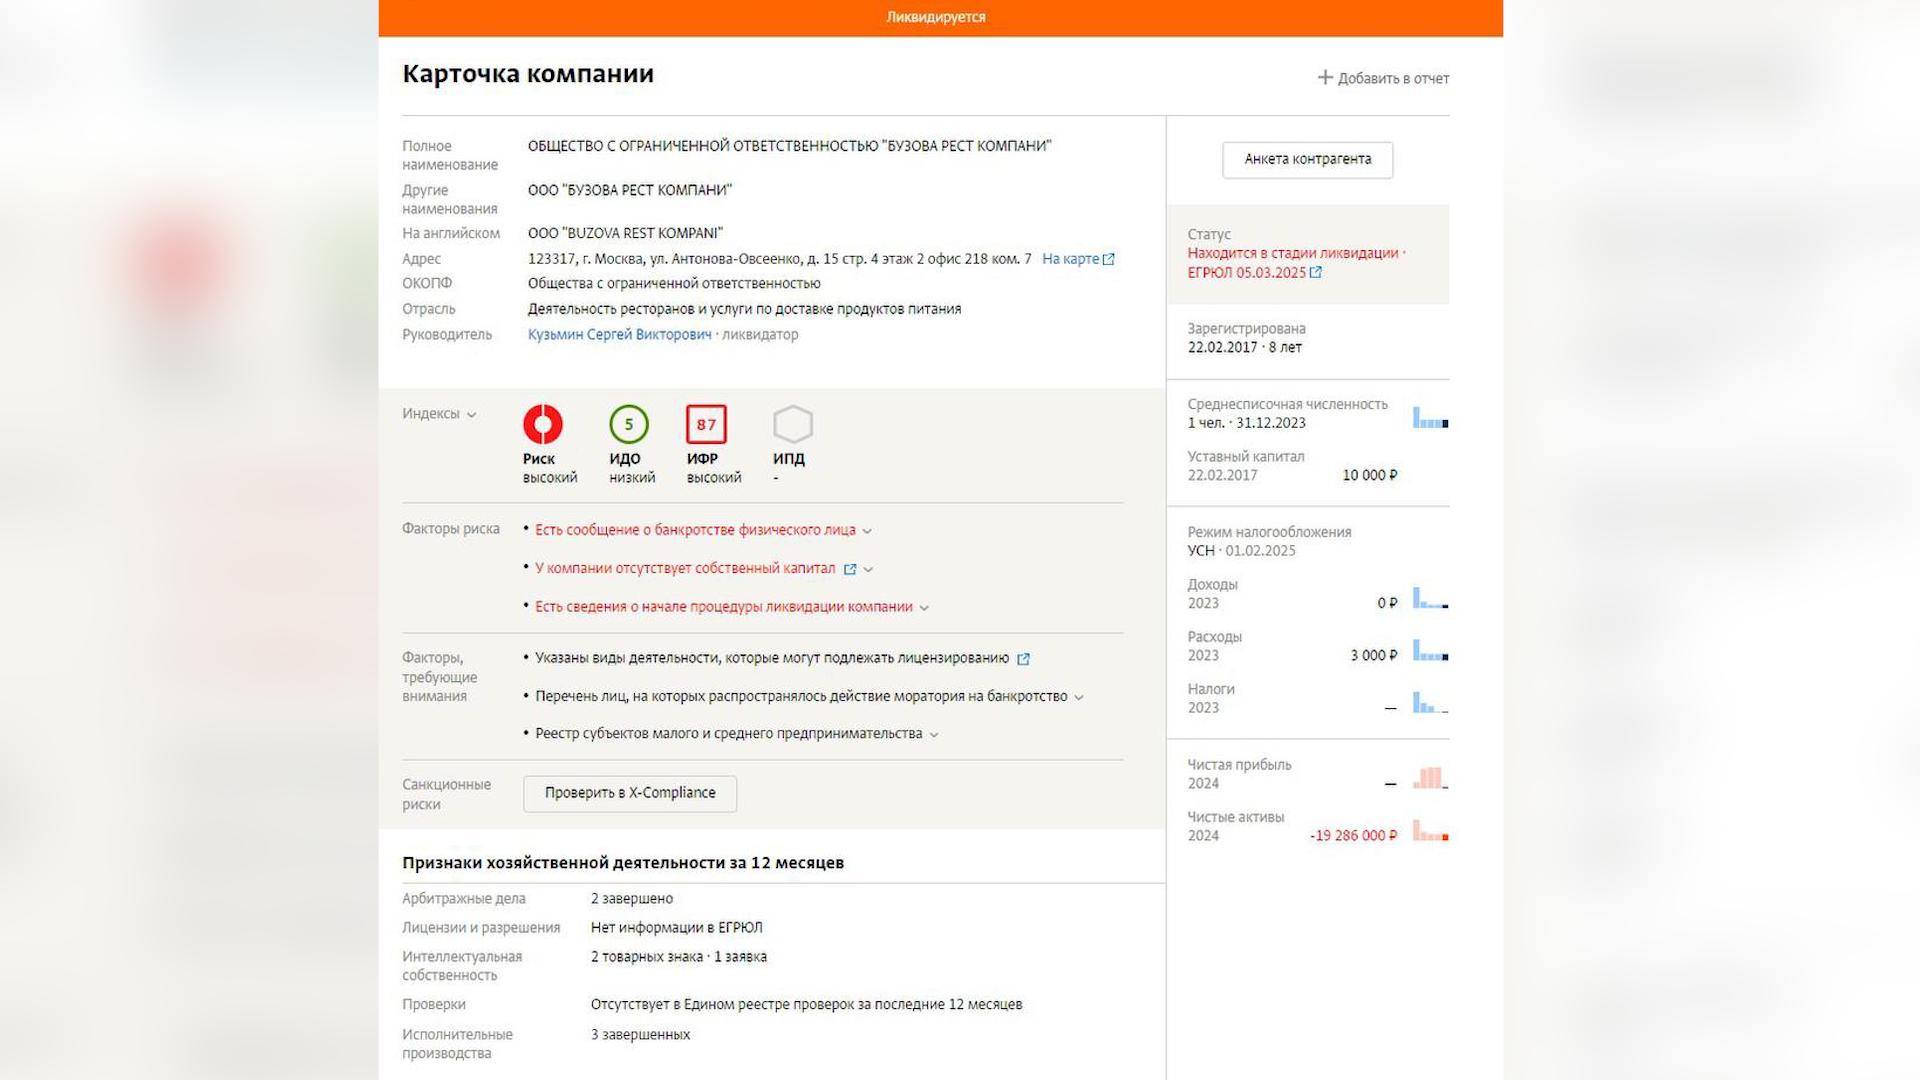Open Кузьмин Сергей Викторович profile link

pos(619,334)
